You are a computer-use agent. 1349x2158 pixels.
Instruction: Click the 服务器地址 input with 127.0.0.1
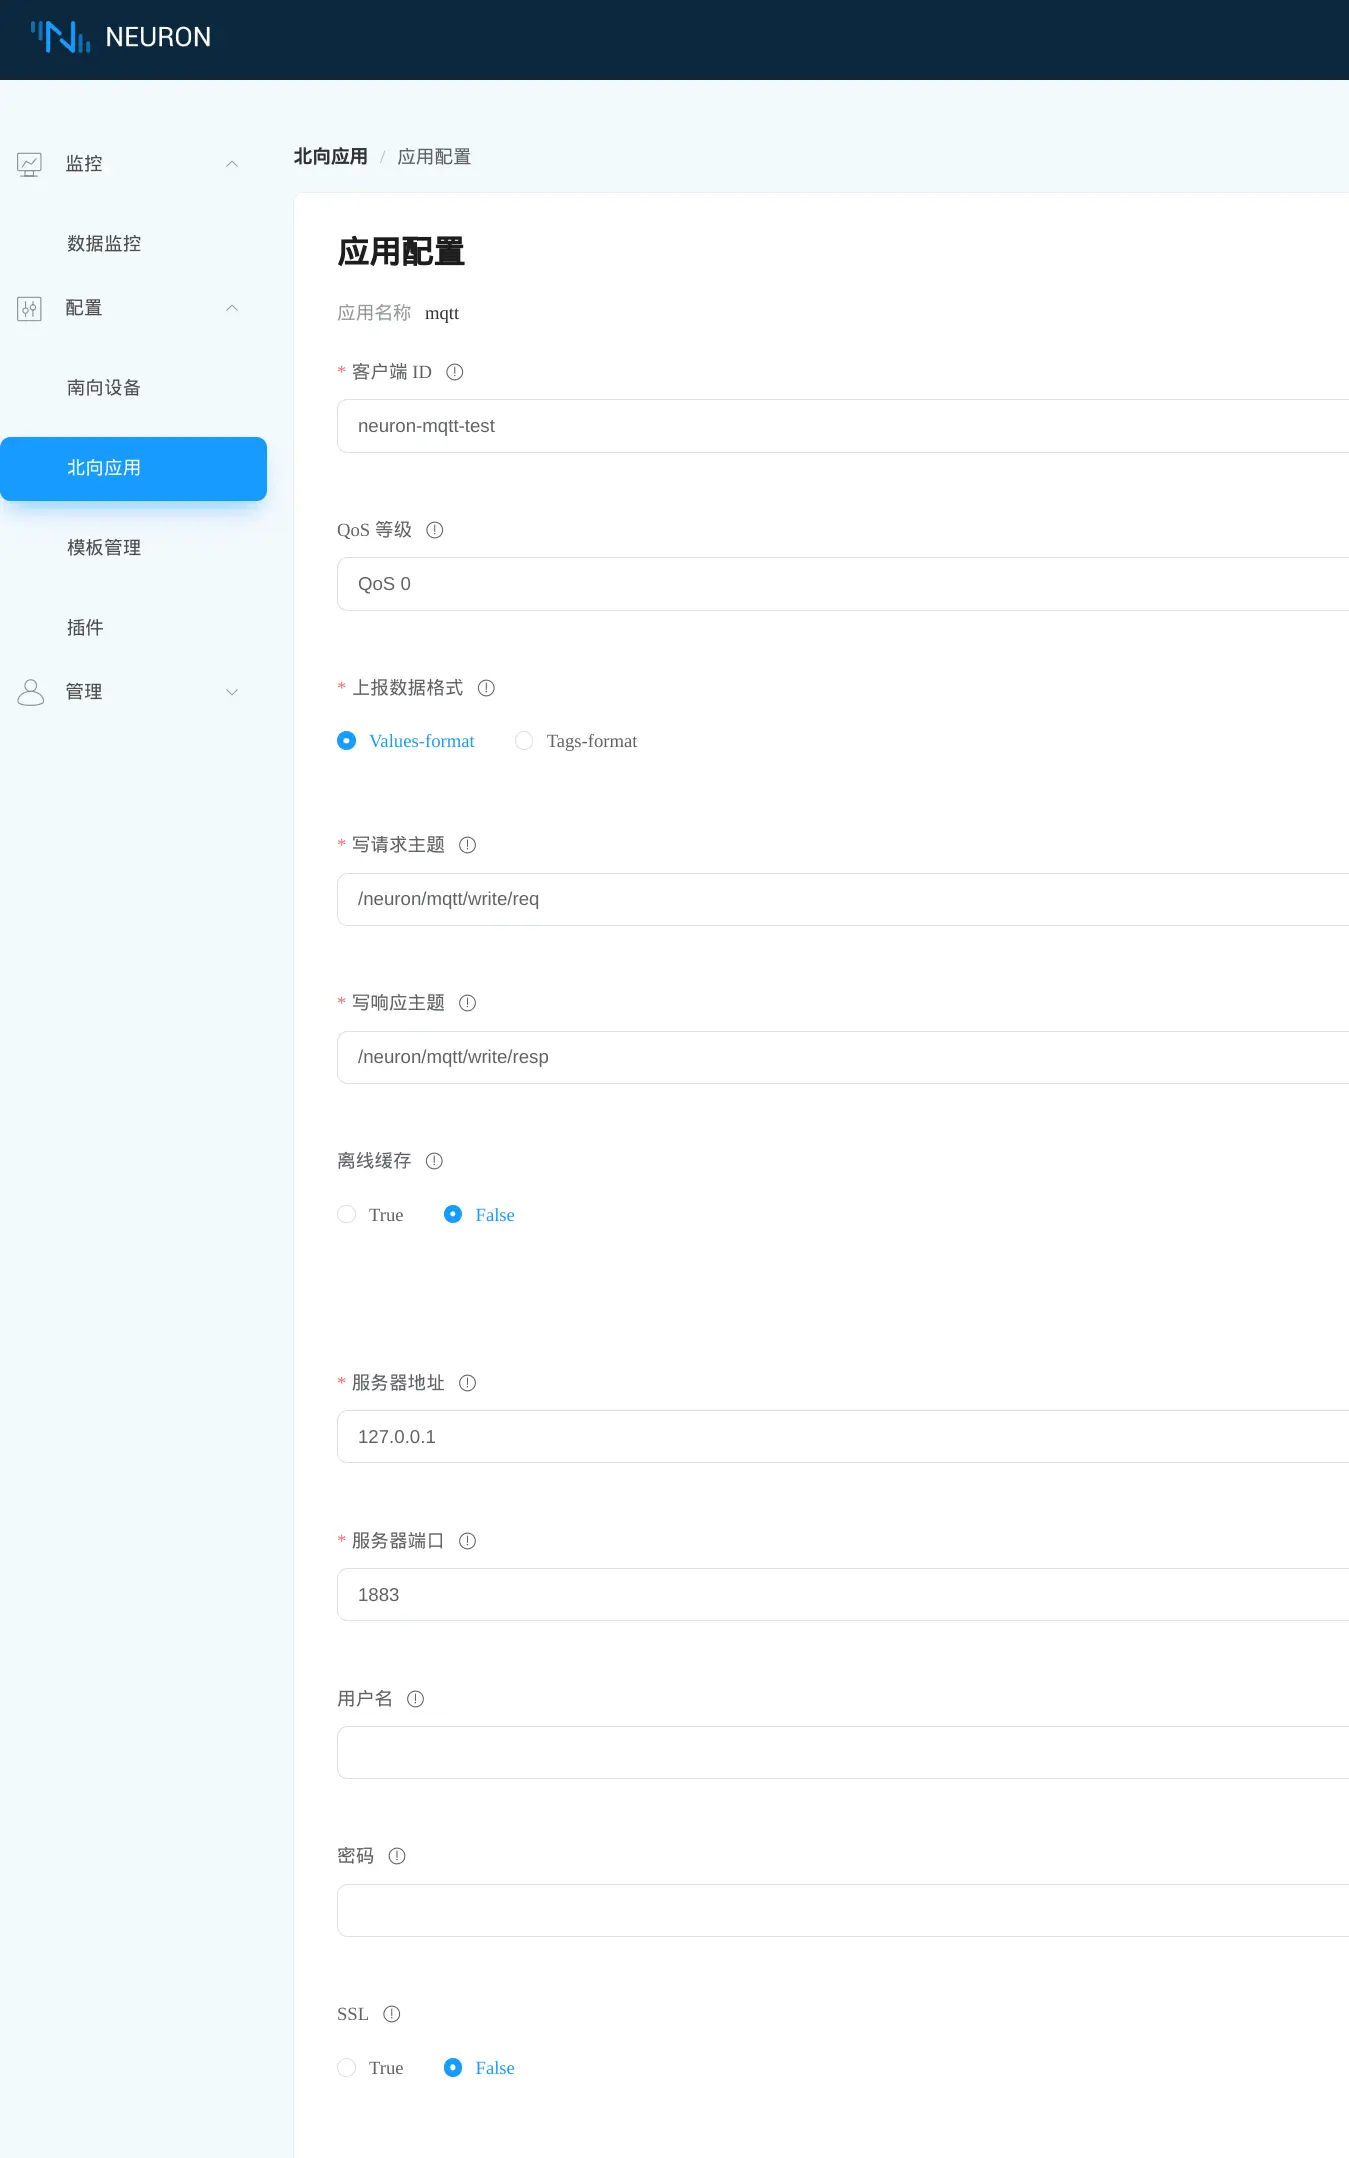843,1436
